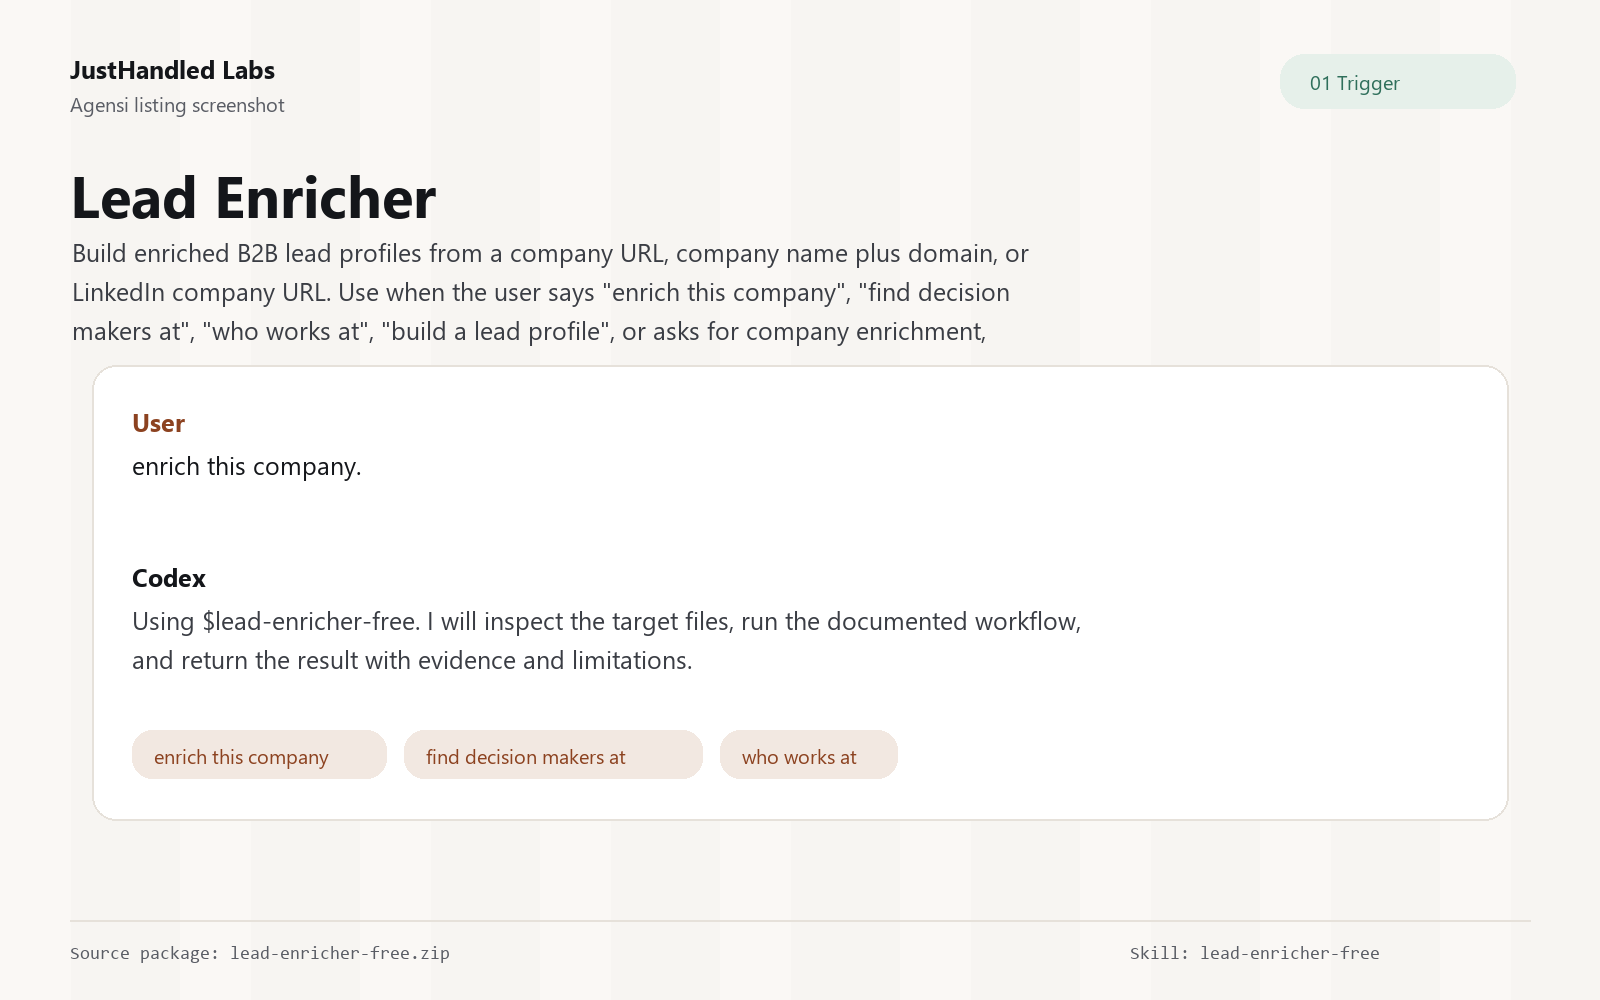1600x1000 pixels.
Task: Select the "find decision makers at" chip
Action: (553, 755)
